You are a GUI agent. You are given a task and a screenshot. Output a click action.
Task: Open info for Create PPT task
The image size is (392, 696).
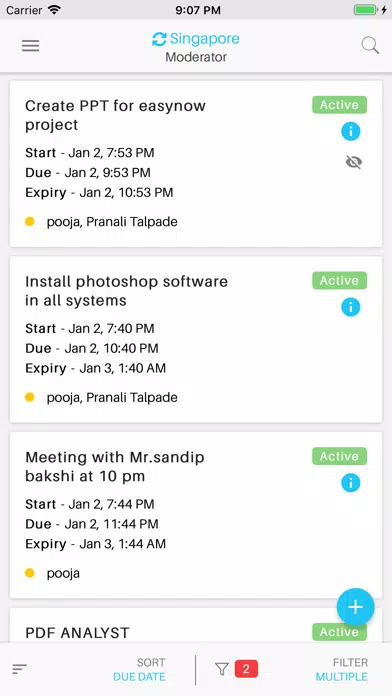[x=350, y=131]
